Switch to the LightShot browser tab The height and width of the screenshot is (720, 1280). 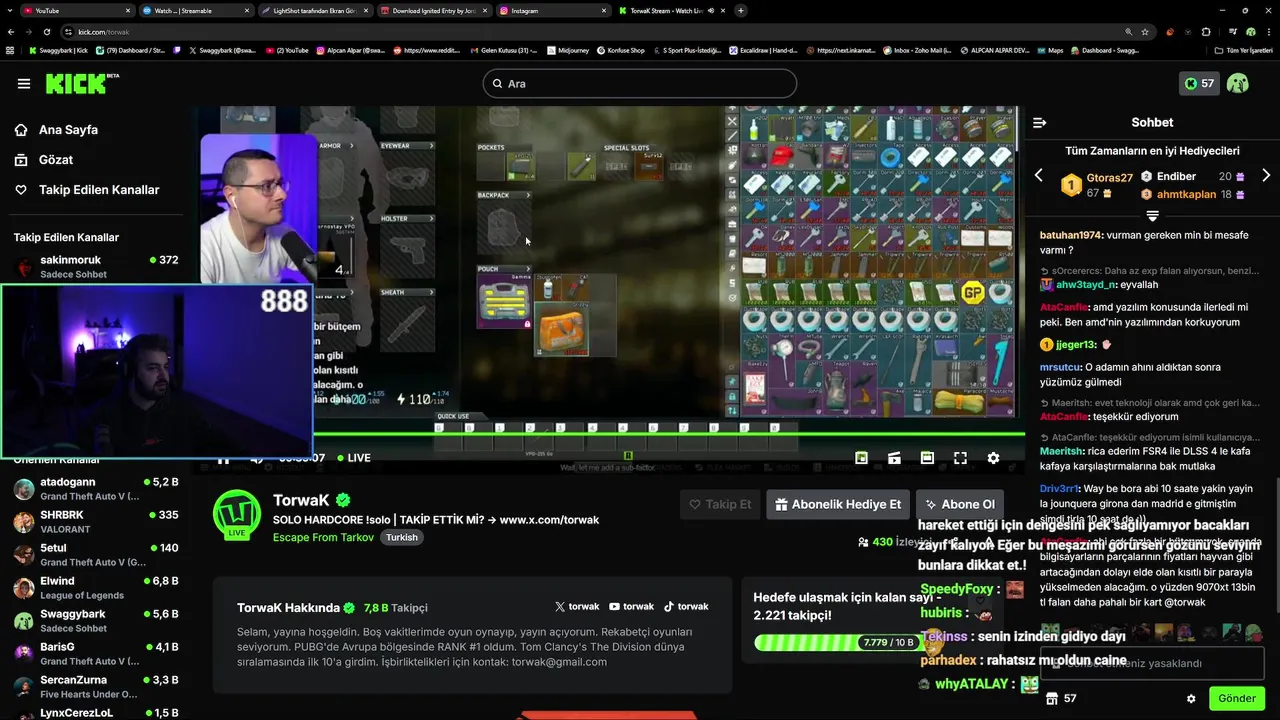coord(314,10)
